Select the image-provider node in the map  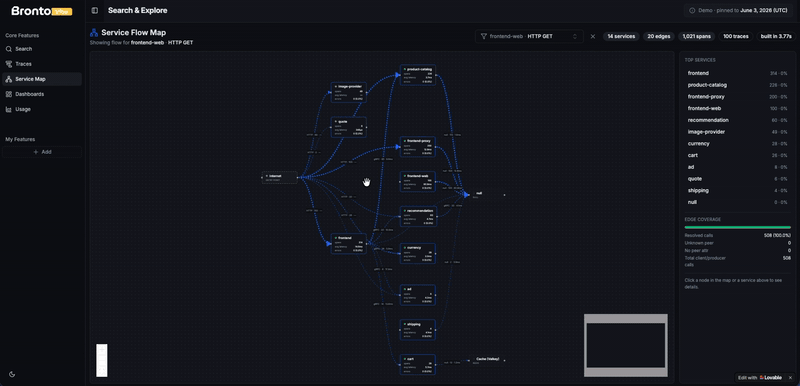348,93
